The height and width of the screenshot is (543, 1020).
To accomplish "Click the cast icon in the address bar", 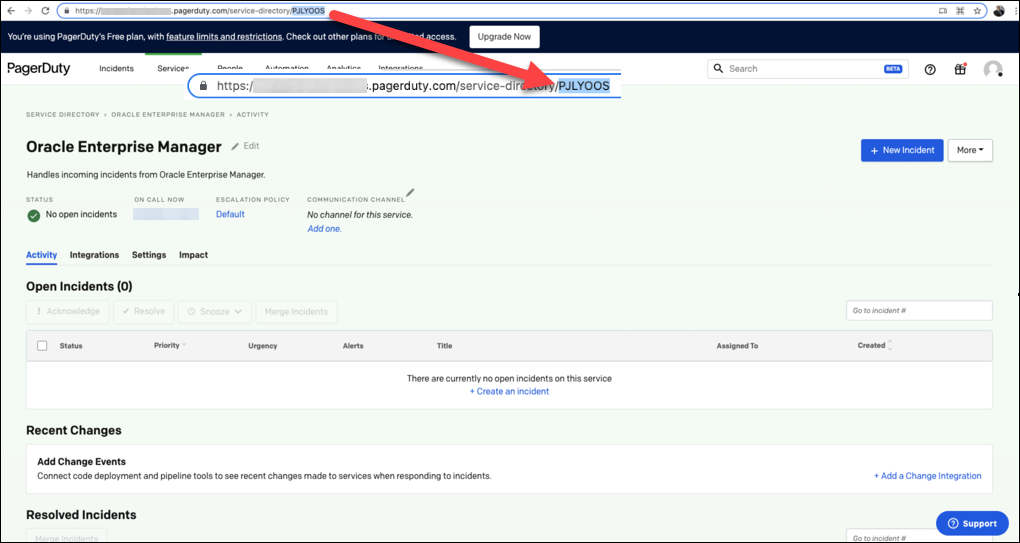I will [x=943, y=11].
